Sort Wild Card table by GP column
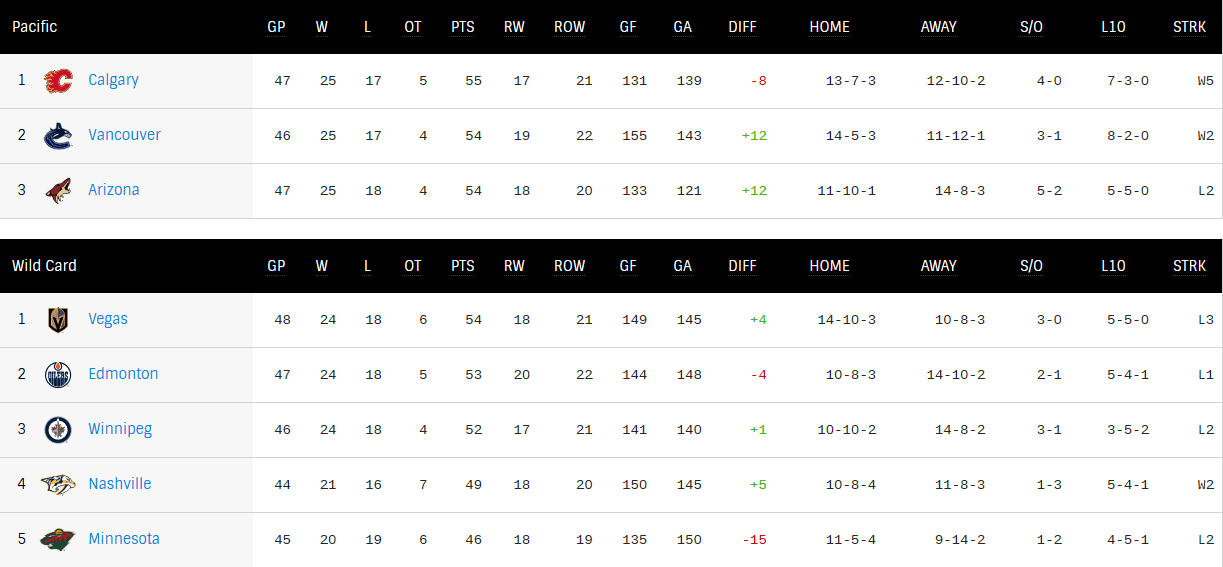1223x567 pixels. pyautogui.click(x=276, y=266)
